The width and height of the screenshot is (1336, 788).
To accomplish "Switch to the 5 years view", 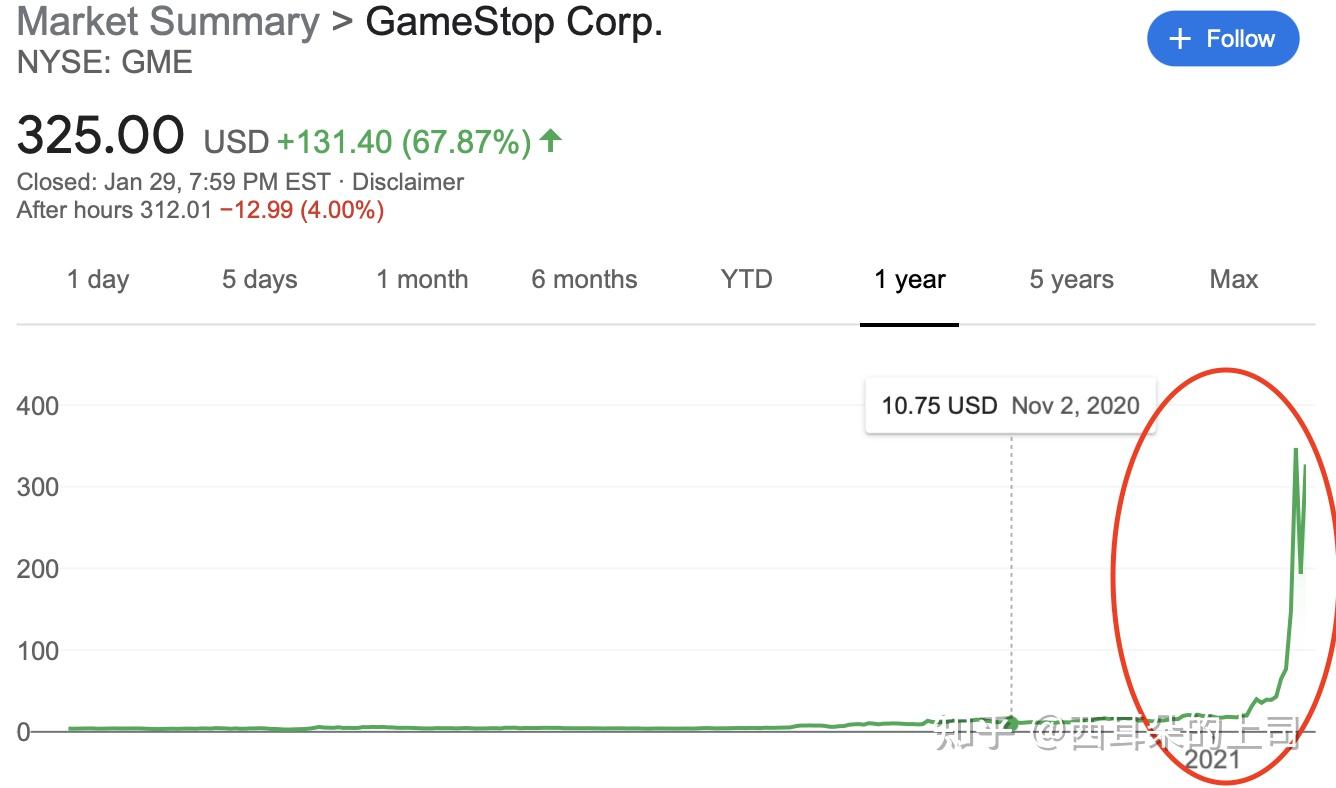I will 1070,280.
